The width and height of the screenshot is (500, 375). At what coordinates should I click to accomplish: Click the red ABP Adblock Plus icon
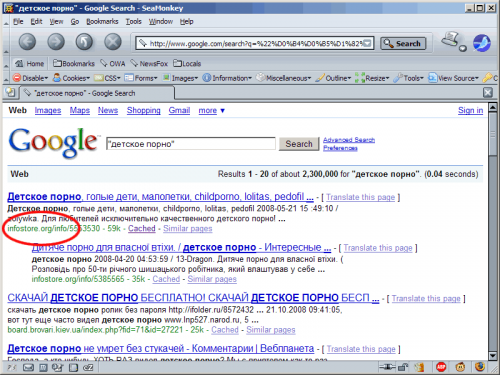point(441,367)
